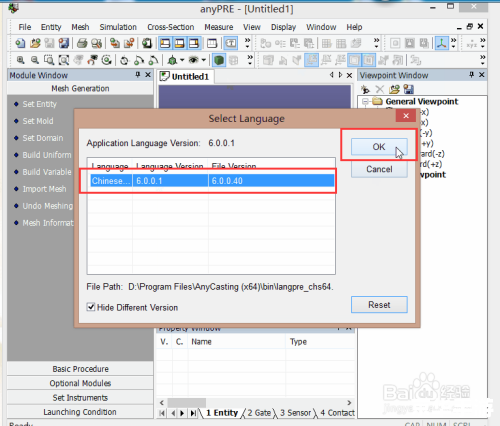Image resolution: width=500 pixels, height=426 pixels.
Task: Click the add new viewpoint icon
Action: click(x=365, y=89)
